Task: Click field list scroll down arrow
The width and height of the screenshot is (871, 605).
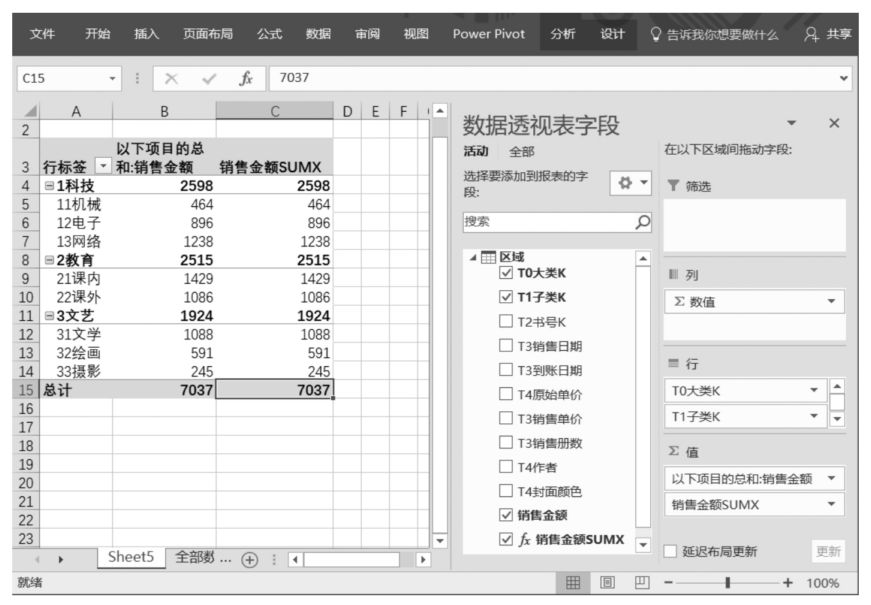Action: click(x=643, y=545)
